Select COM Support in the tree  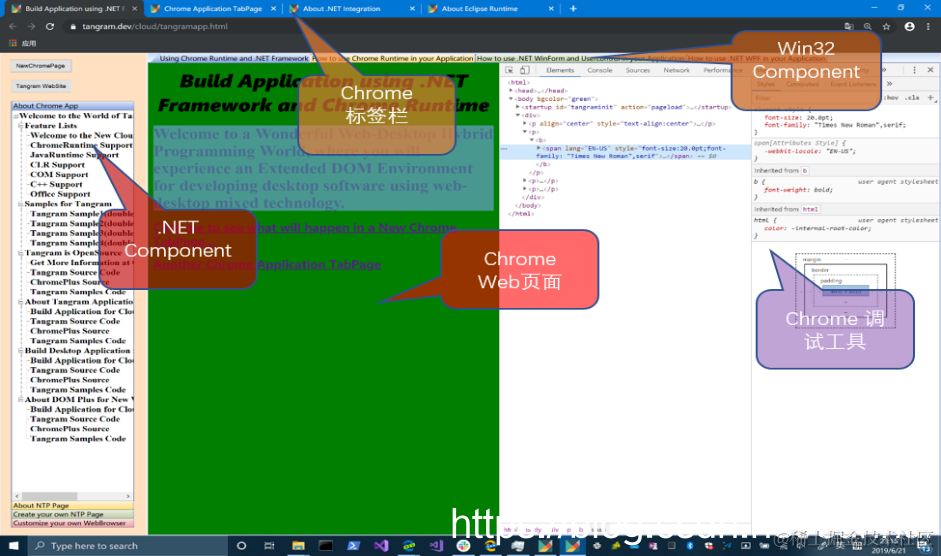[x=59, y=174]
